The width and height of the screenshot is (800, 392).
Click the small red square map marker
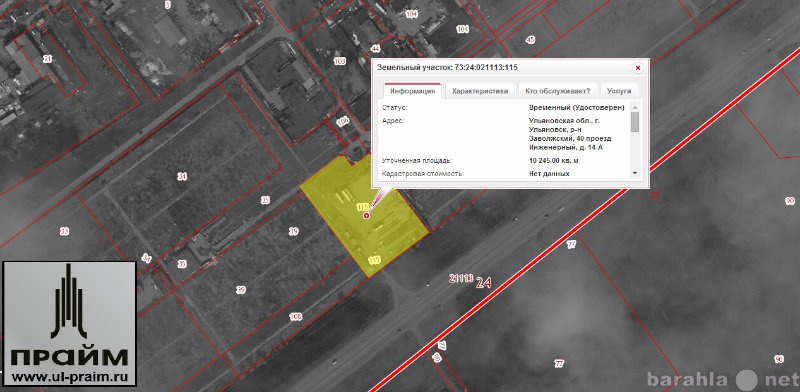pyautogui.click(x=655, y=195)
